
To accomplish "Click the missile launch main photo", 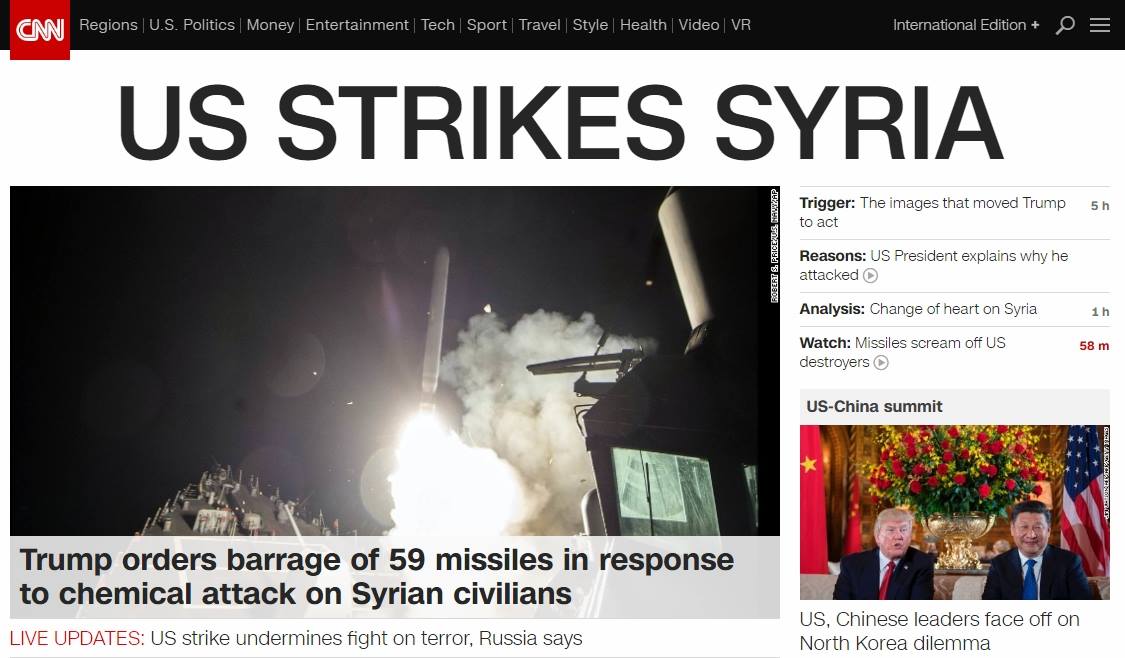I will [x=395, y=361].
